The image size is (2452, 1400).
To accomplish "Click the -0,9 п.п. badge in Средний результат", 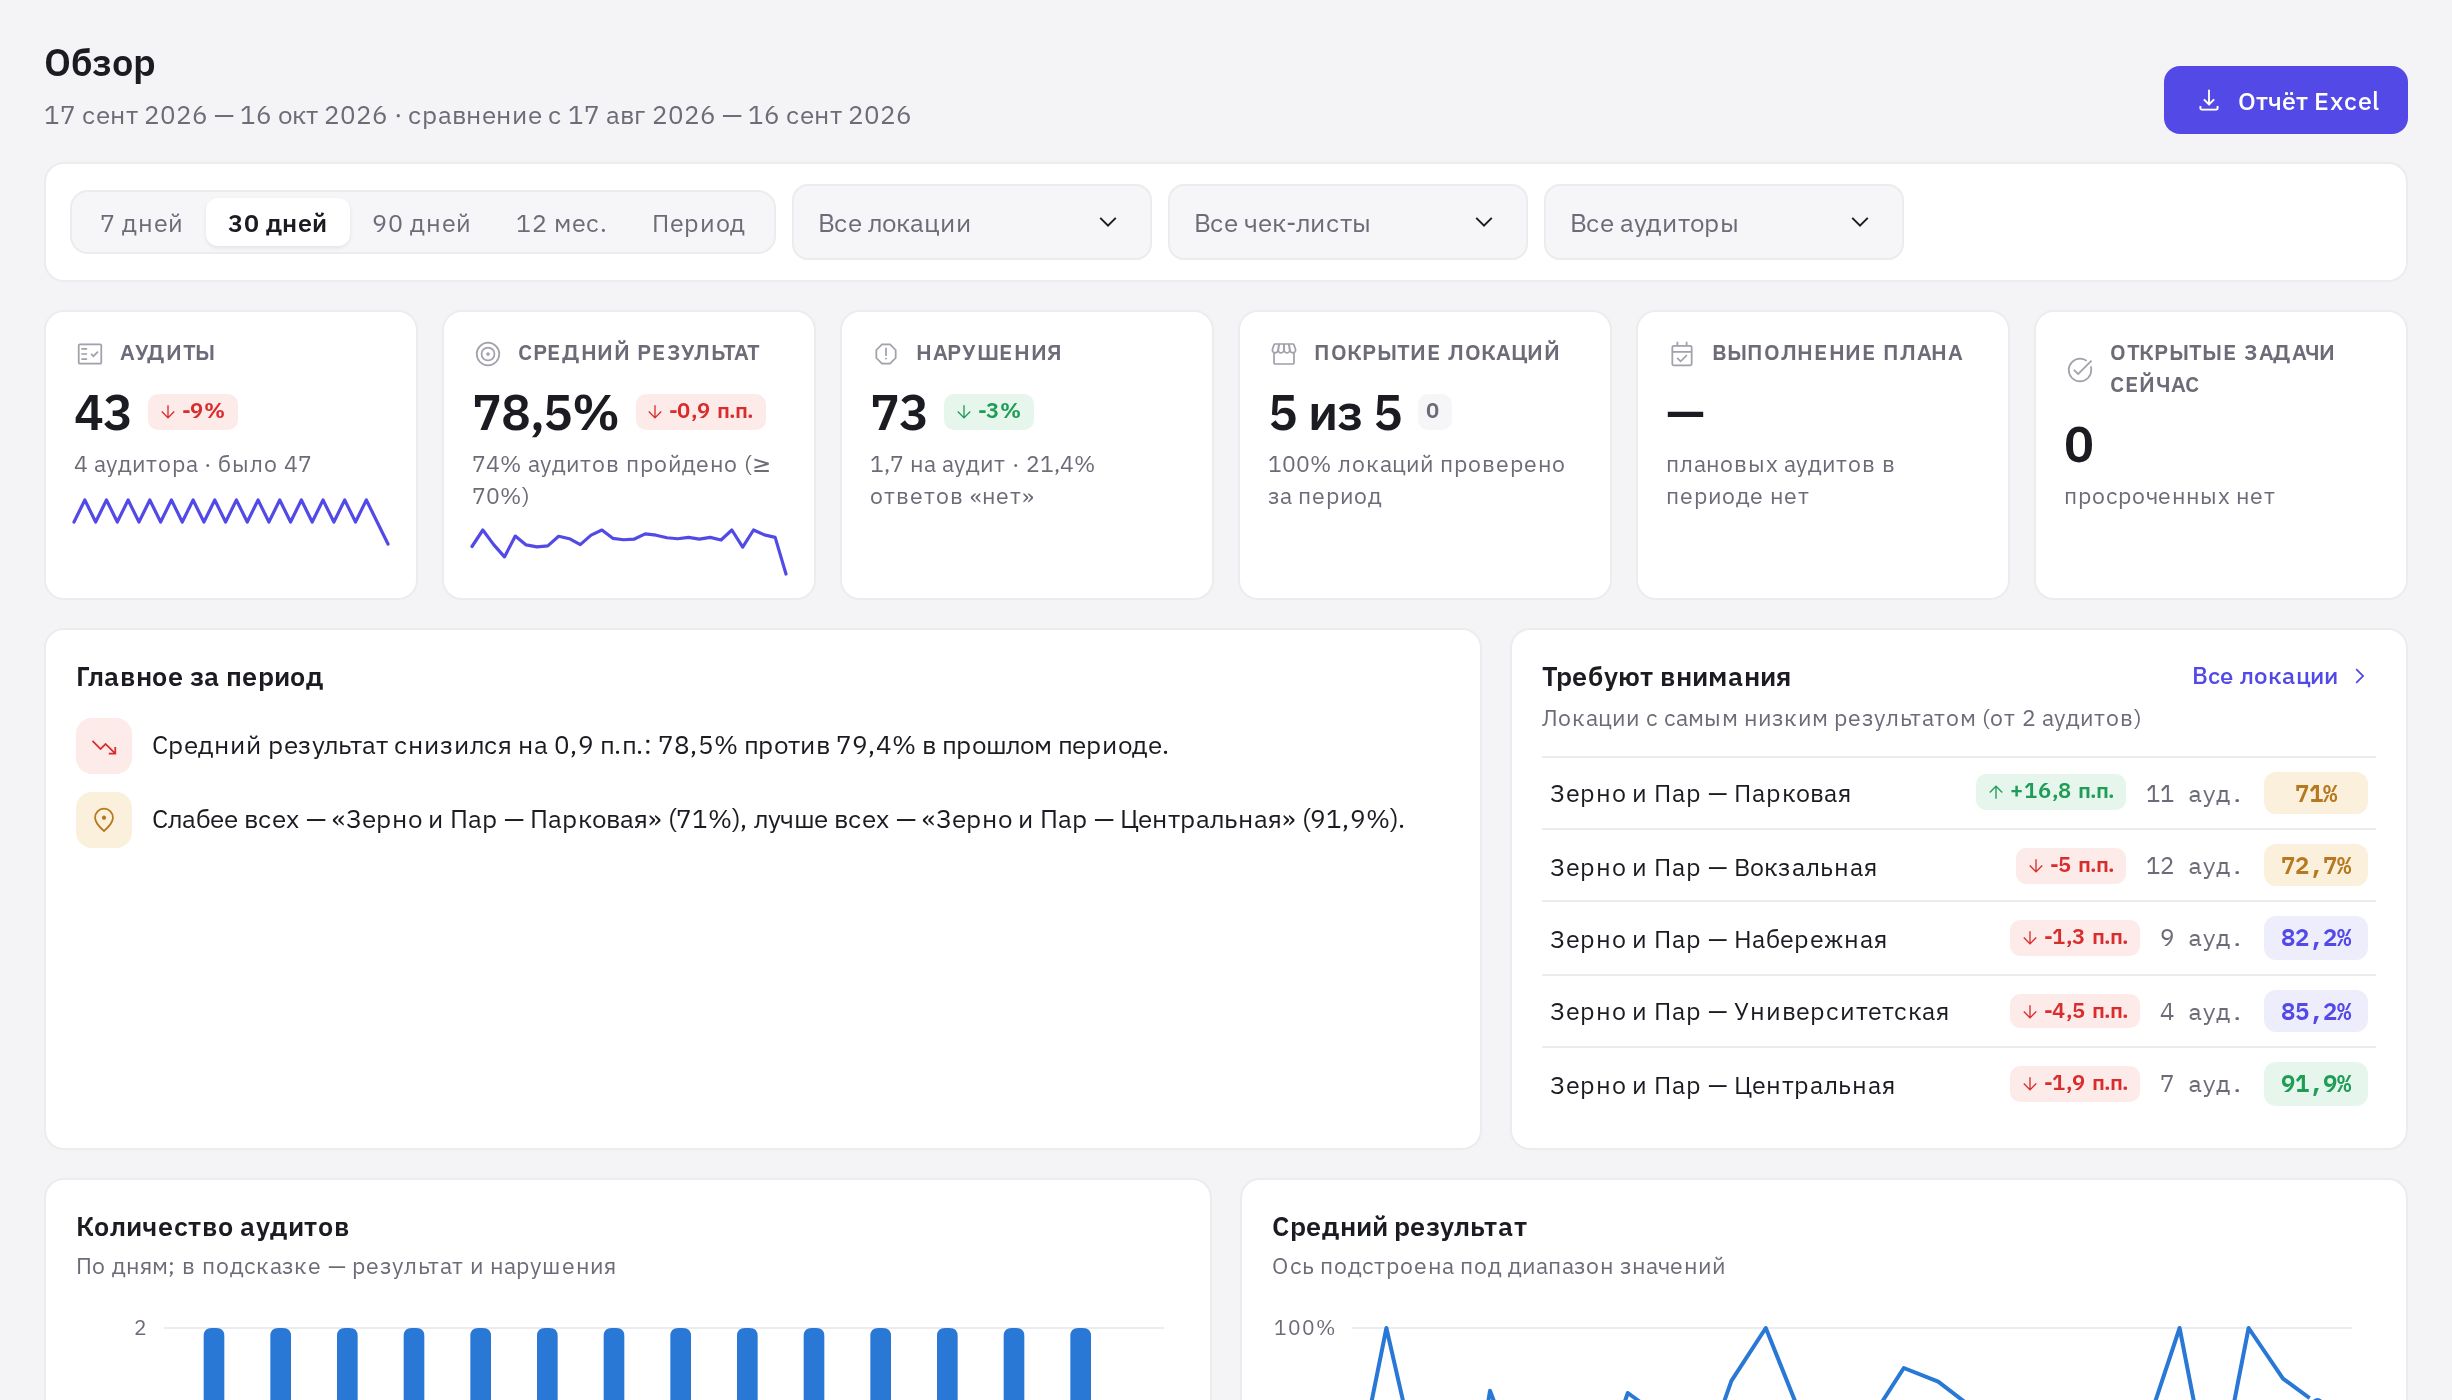I will coord(700,411).
